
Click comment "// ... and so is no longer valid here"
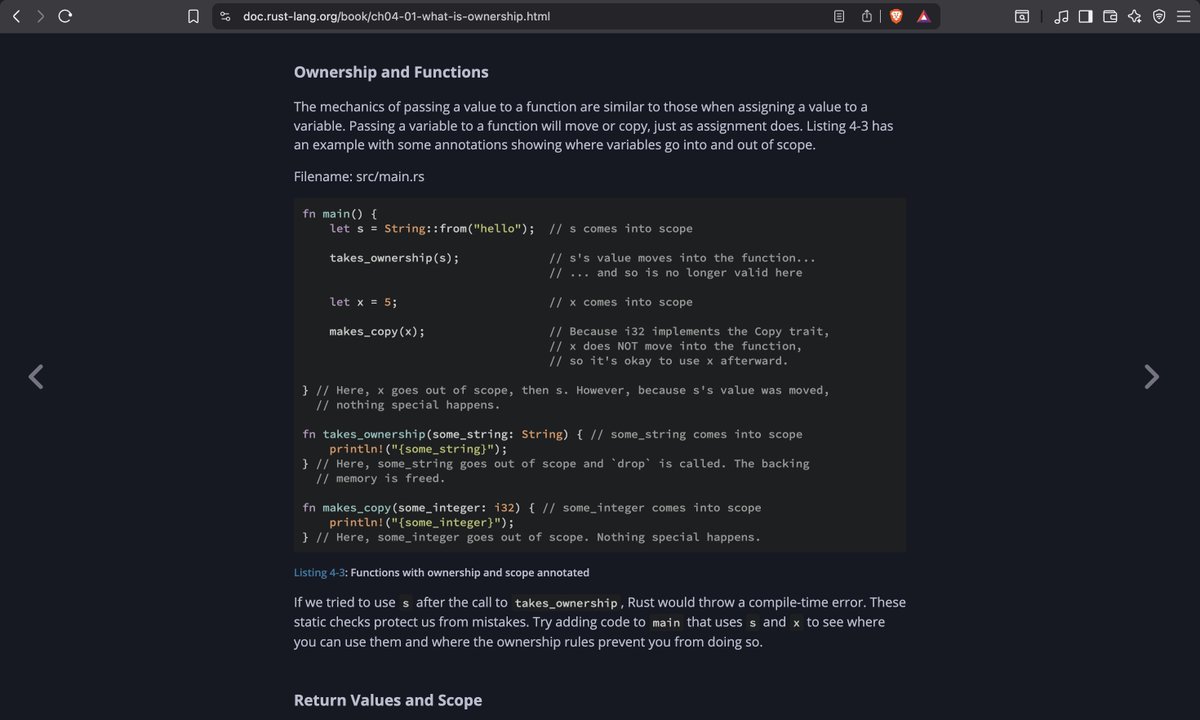[x=676, y=272]
